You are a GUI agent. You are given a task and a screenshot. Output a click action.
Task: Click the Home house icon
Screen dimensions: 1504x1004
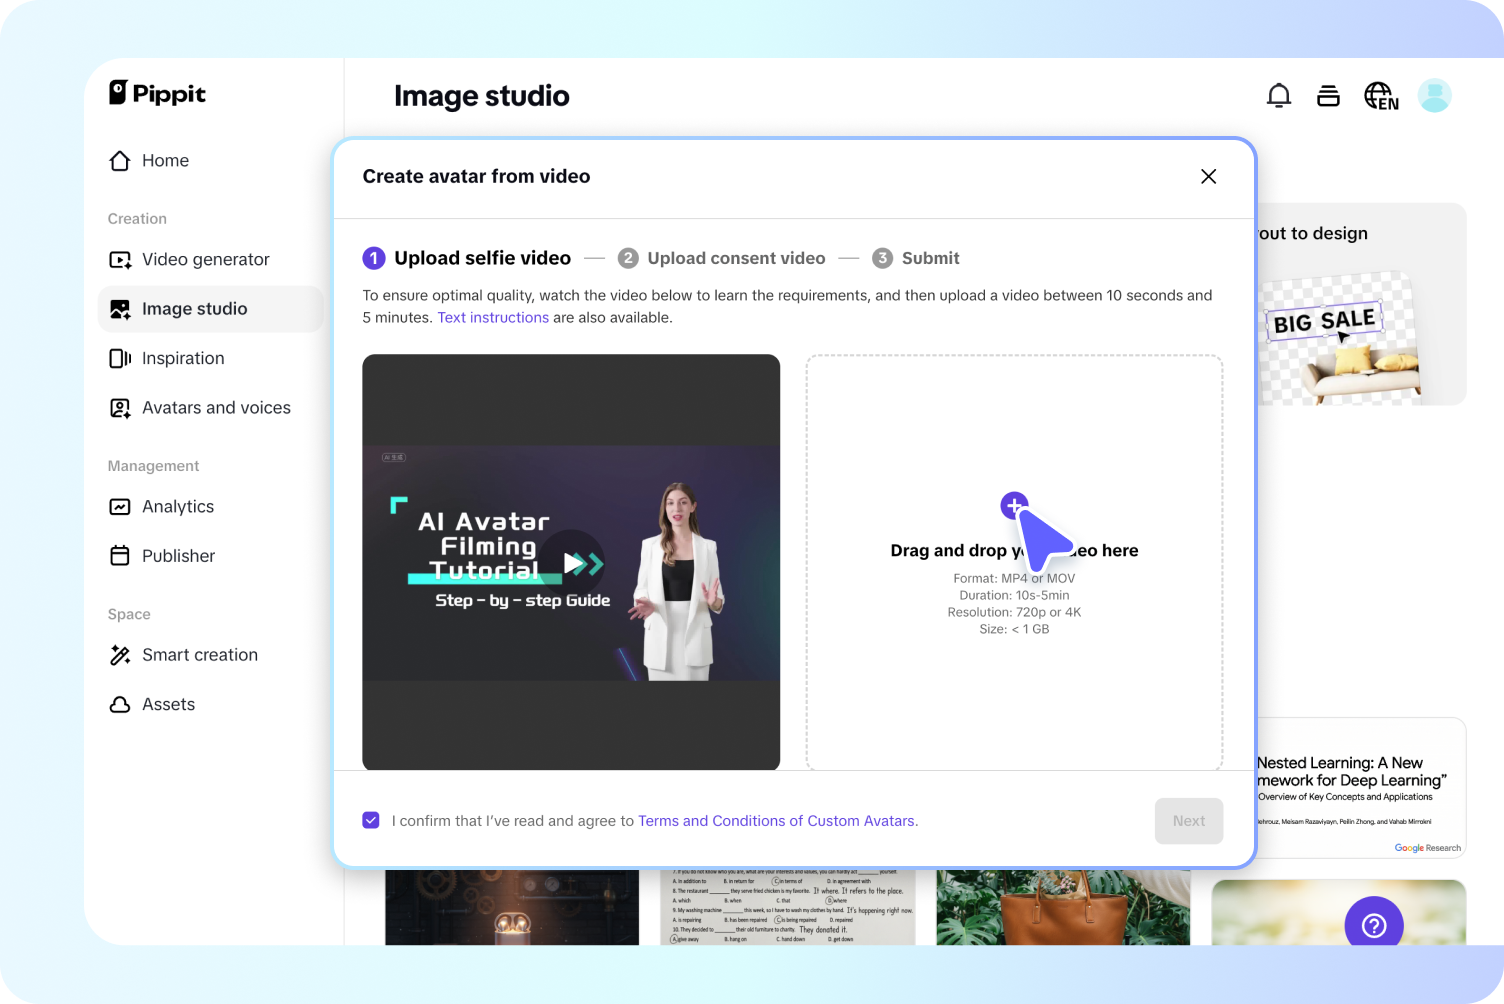120,161
